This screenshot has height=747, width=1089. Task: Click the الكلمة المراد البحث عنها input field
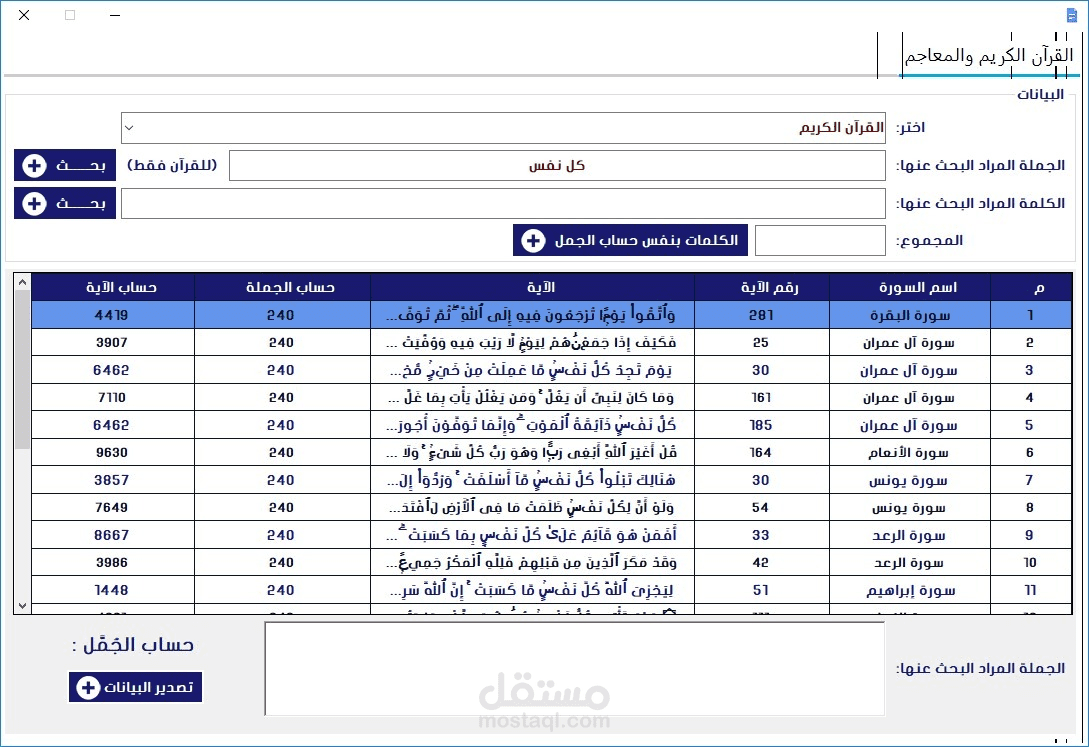[x=503, y=203]
